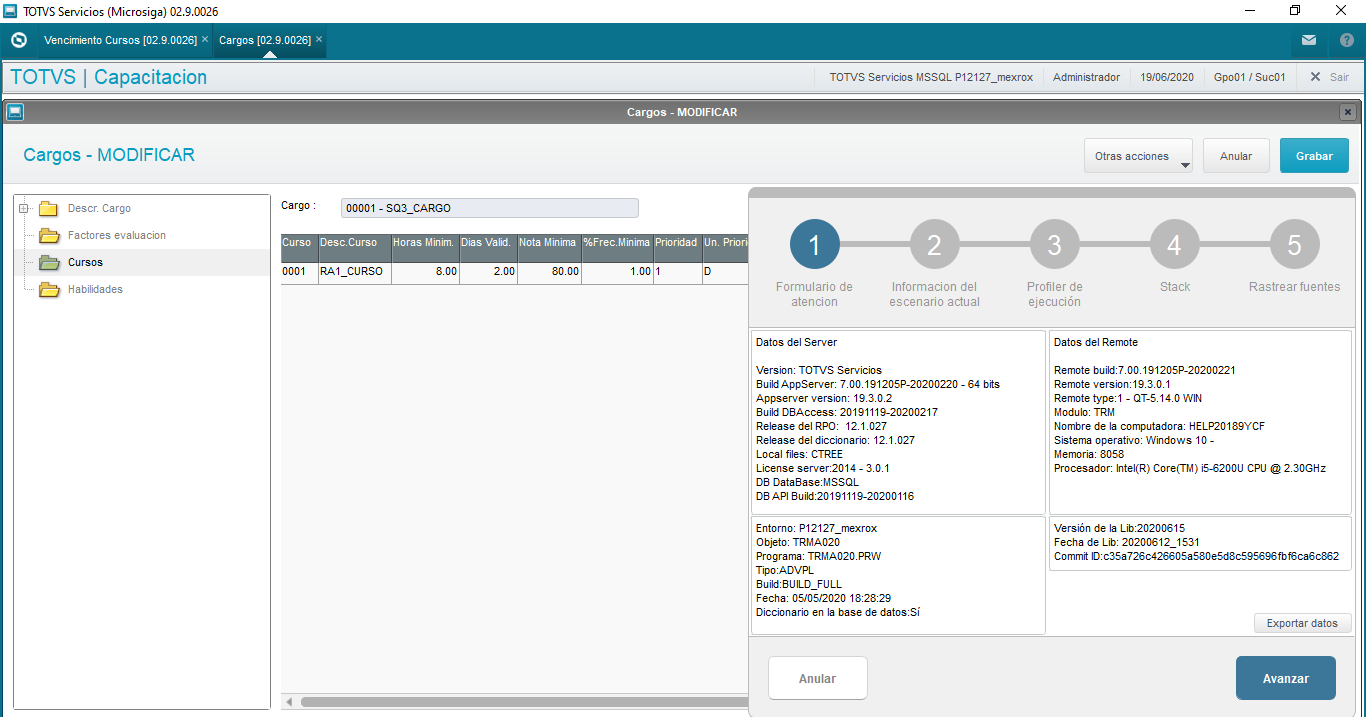The image size is (1366, 717).
Task: Click the Administrador user label
Action: point(1086,77)
